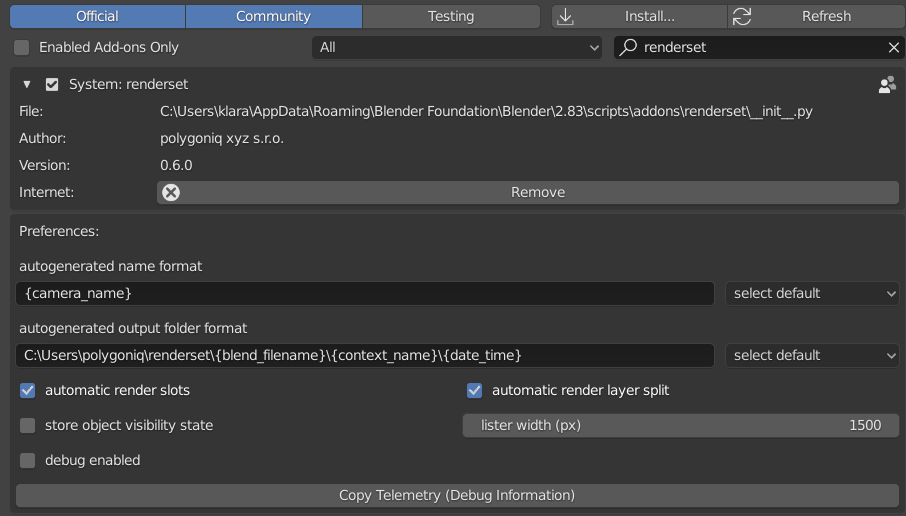Click the X icon on Remove

point(171,192)
